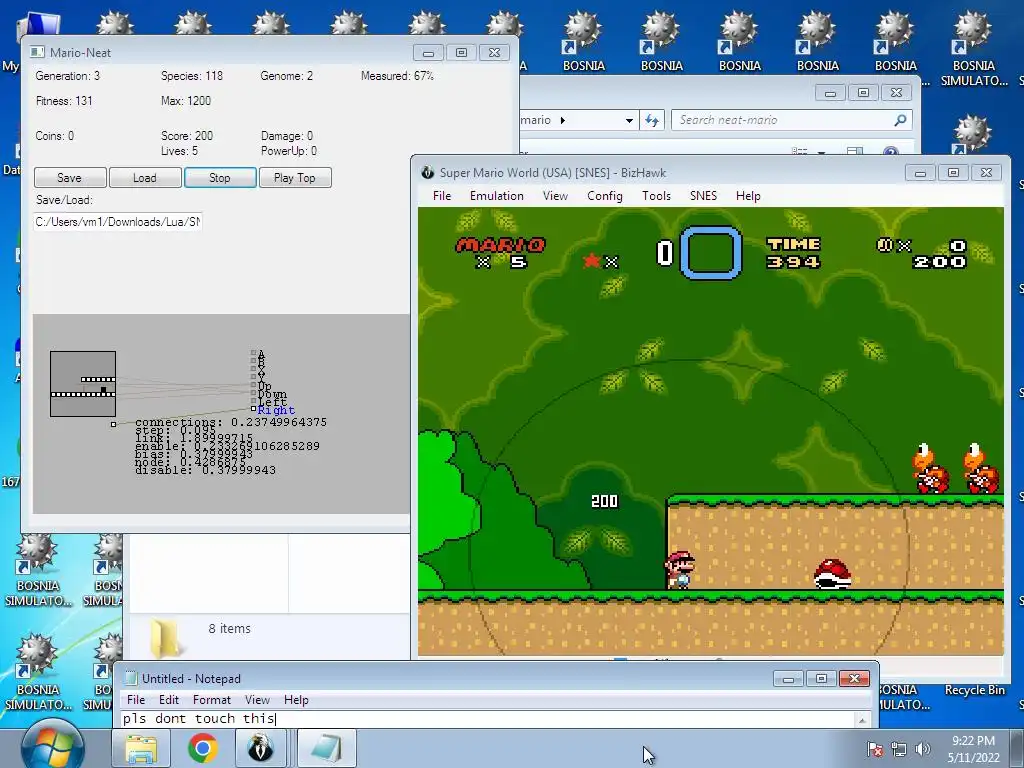The image size is (1024, 768).
Task: Select BOSNIA SIMULATO... icon left of Recycle Bin
Action: [x=903, y=697]
